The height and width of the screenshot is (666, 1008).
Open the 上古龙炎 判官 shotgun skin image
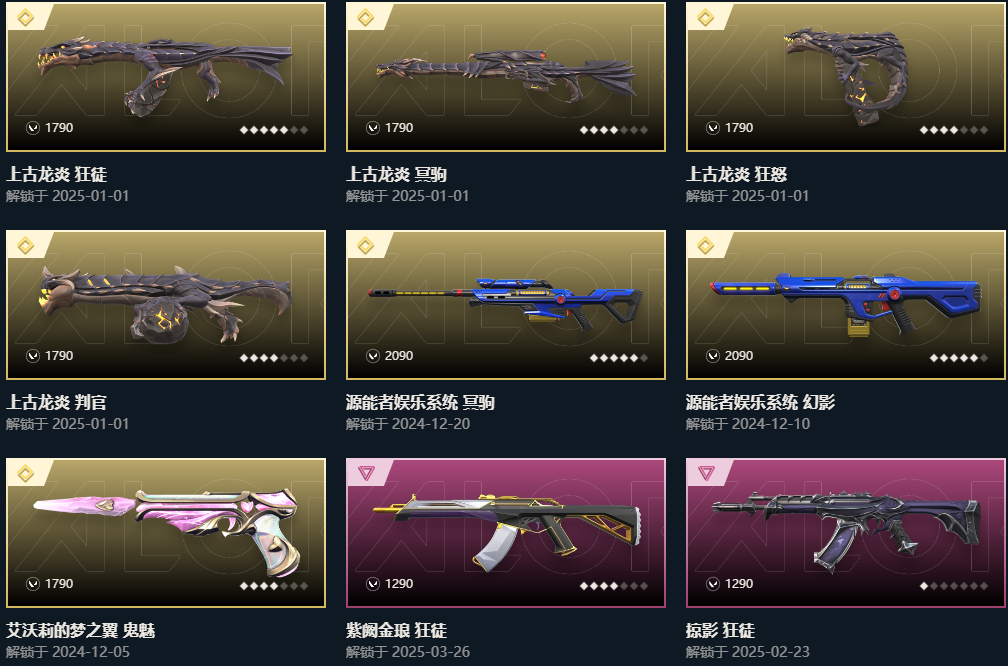point(166,304)
